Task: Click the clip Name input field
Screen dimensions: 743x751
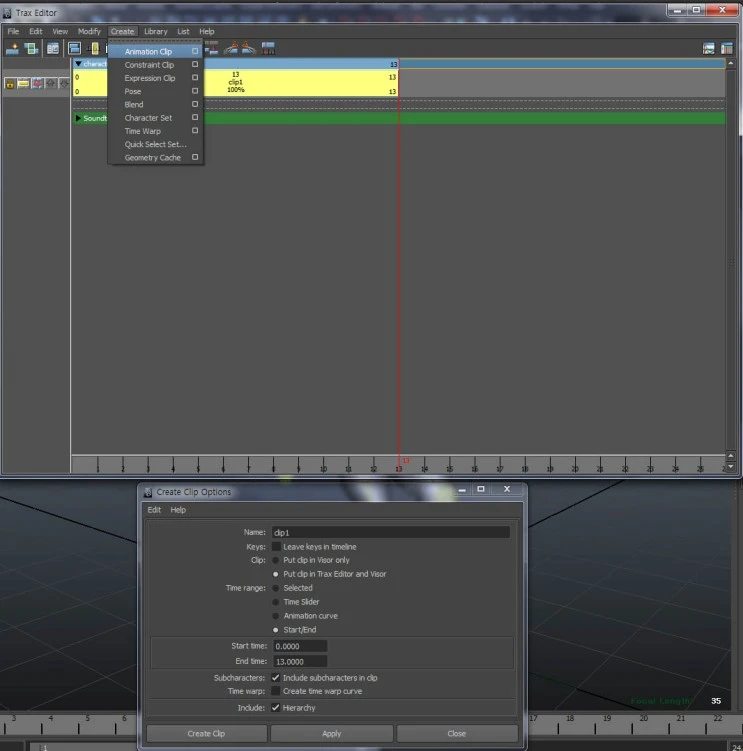Action: 390,533
